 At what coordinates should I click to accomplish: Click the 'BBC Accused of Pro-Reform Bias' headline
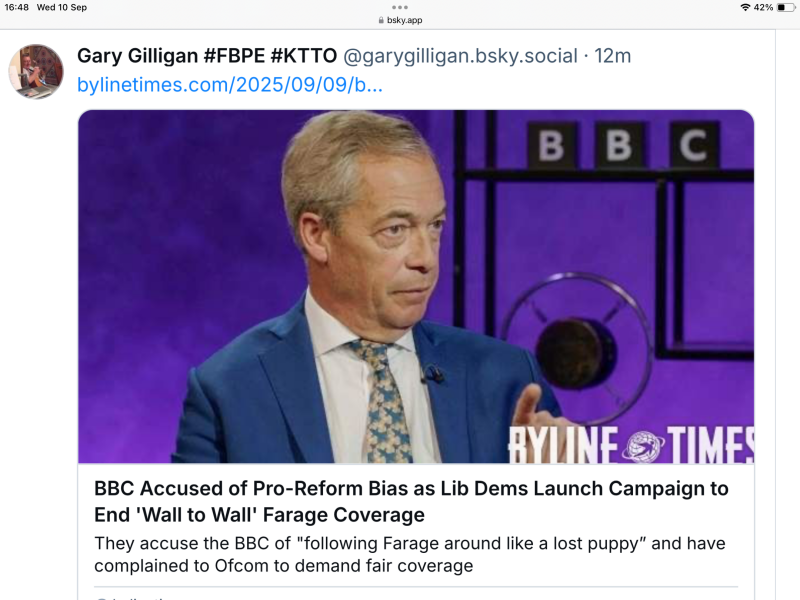pos(411,502)
